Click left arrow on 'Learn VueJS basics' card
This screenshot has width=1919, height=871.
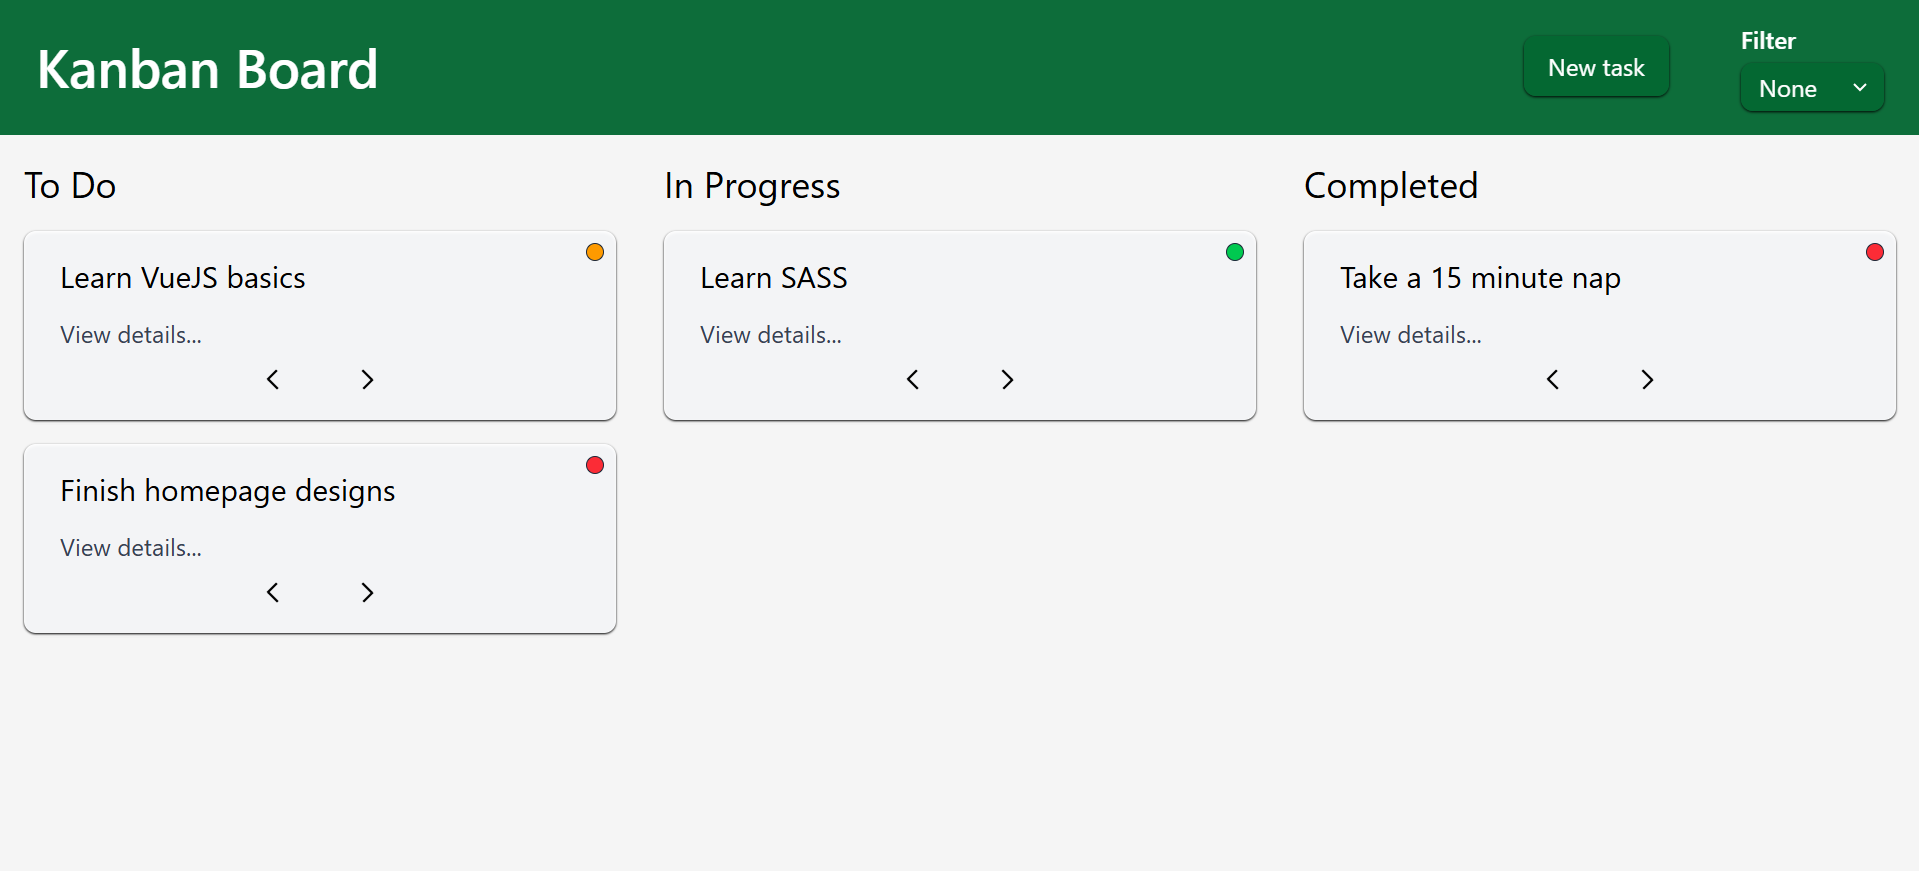pos(272,379)
